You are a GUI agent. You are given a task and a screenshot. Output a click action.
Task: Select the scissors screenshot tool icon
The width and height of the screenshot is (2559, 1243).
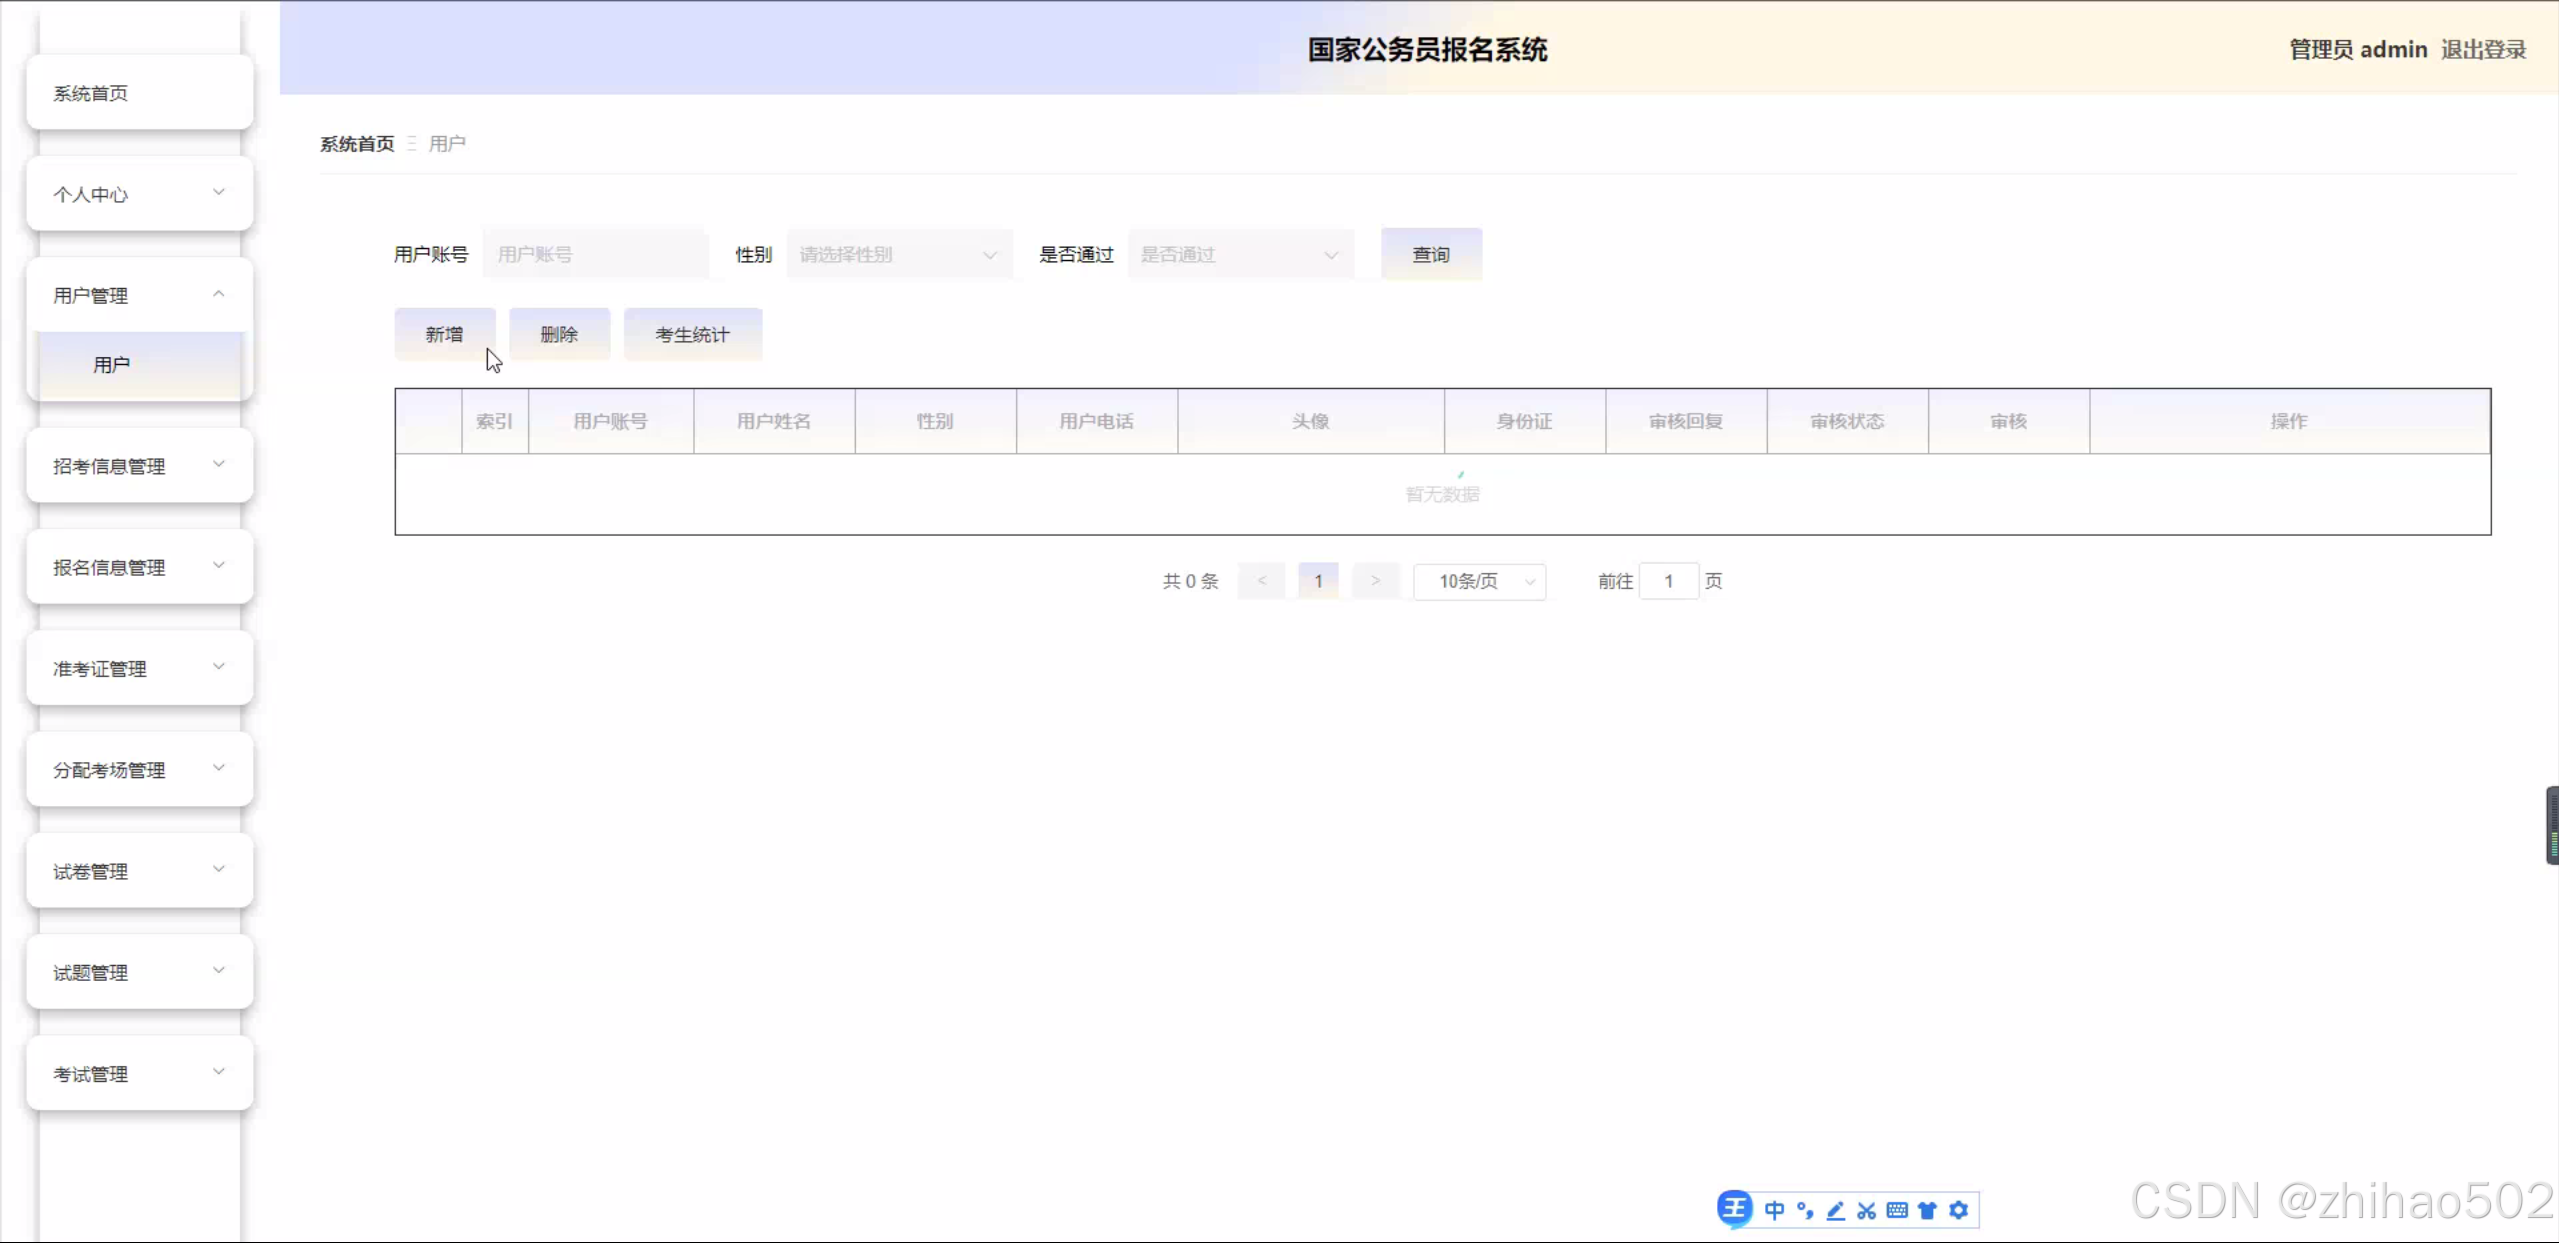1866,1210
